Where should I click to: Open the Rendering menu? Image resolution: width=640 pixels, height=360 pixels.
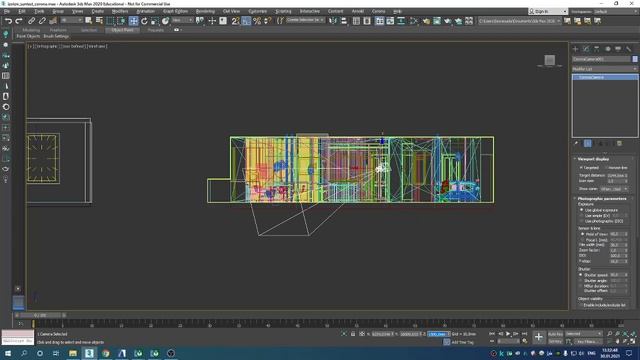click(x=205, y=11)
